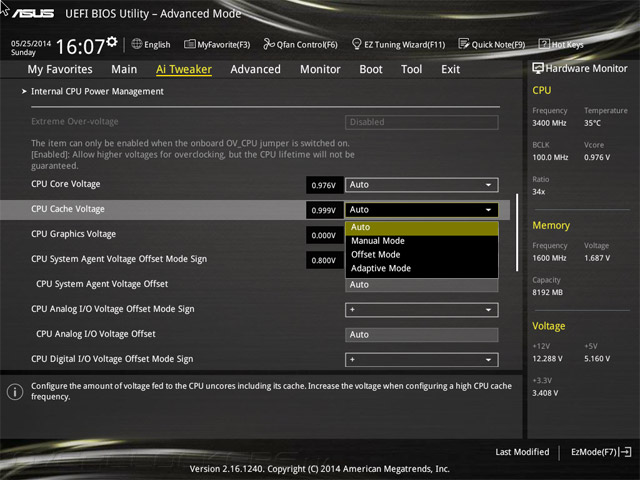
Task: Click the EzMode exit arrow icon
Action: pos(625,452)
